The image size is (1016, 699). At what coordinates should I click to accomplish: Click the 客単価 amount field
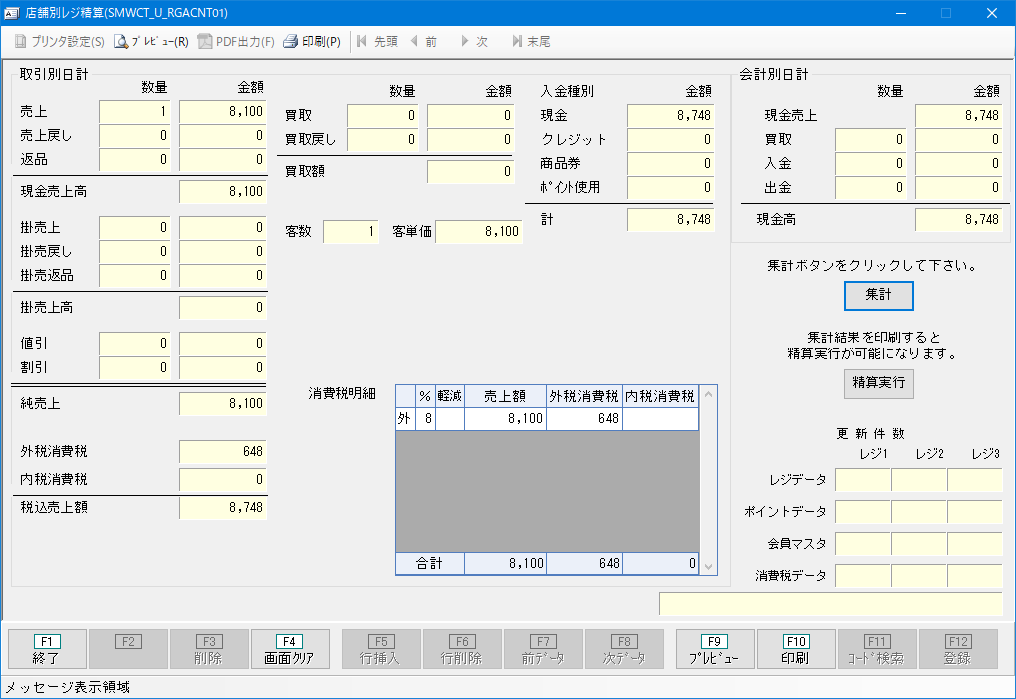[478, 232]
